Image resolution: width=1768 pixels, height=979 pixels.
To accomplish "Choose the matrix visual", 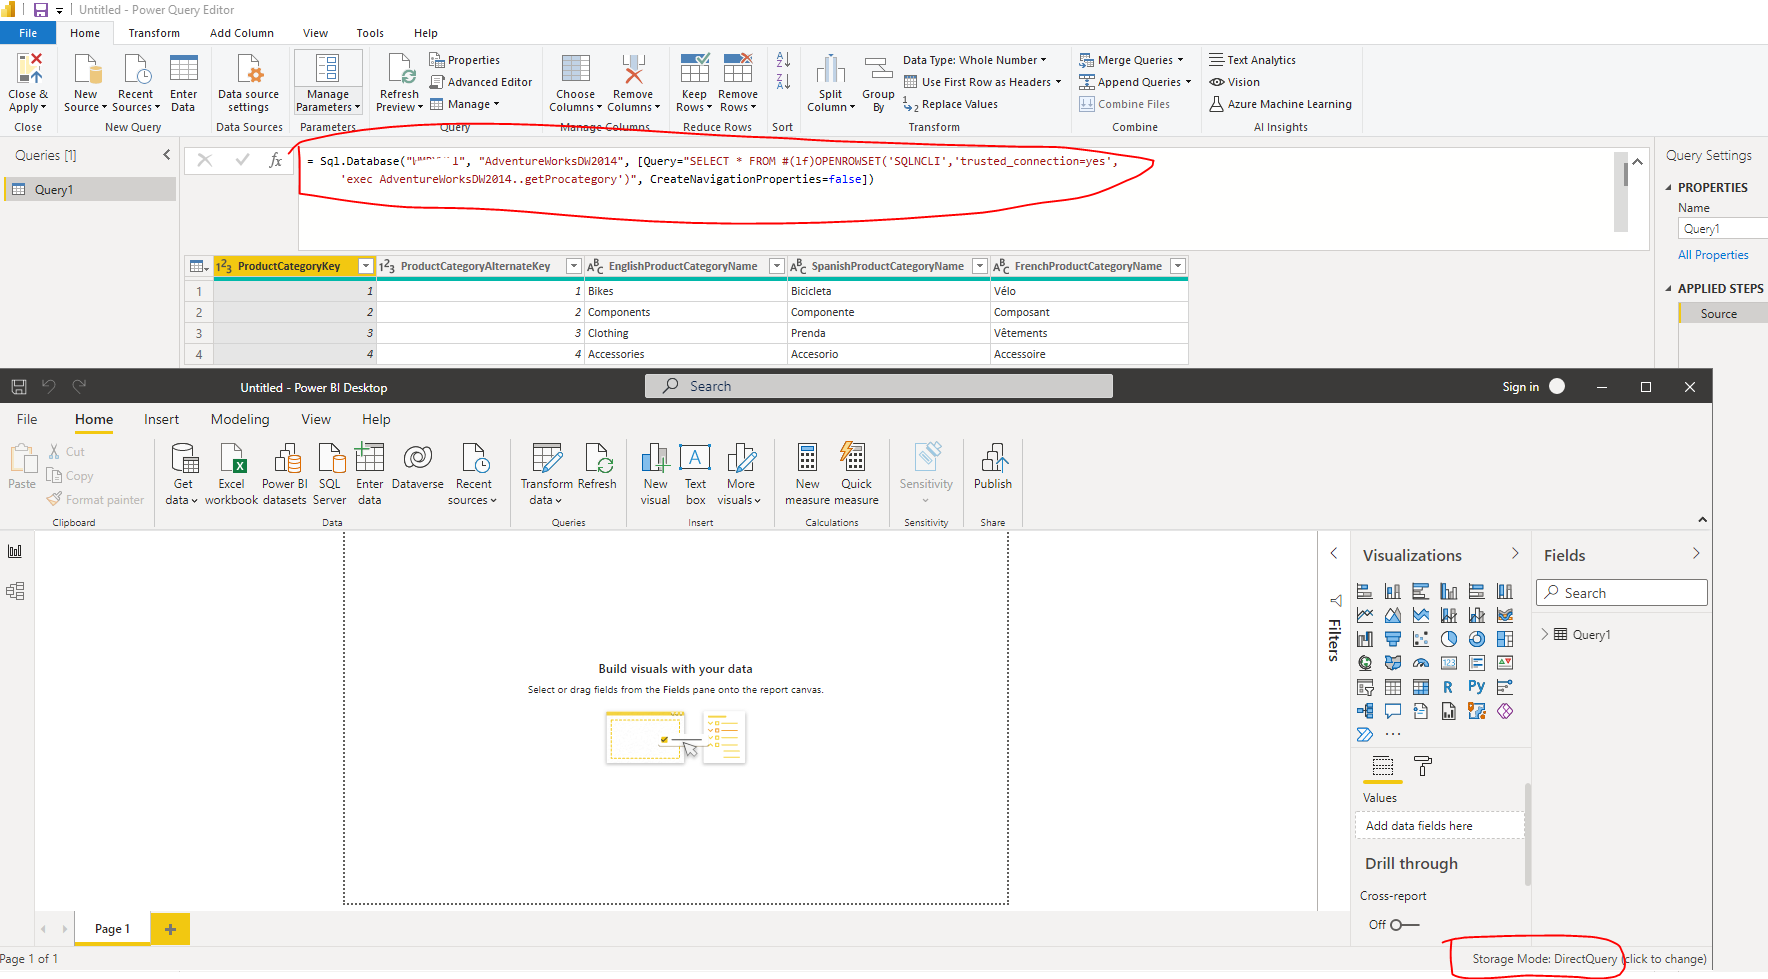I will tap(1421, 687).
